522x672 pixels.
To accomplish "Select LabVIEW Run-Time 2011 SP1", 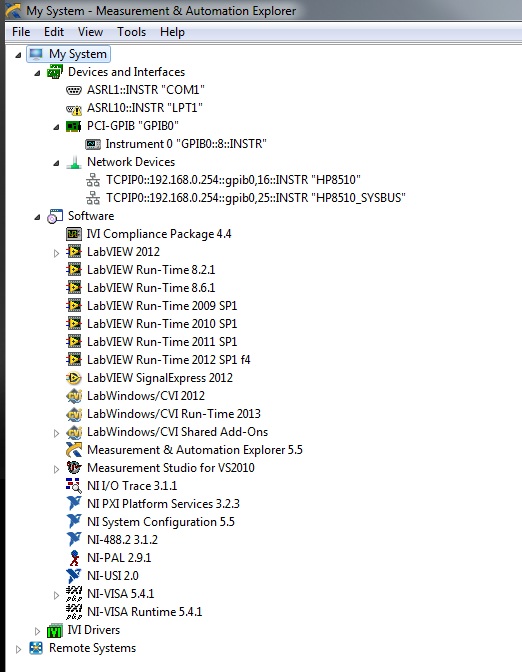I will (x=162, y=342).
